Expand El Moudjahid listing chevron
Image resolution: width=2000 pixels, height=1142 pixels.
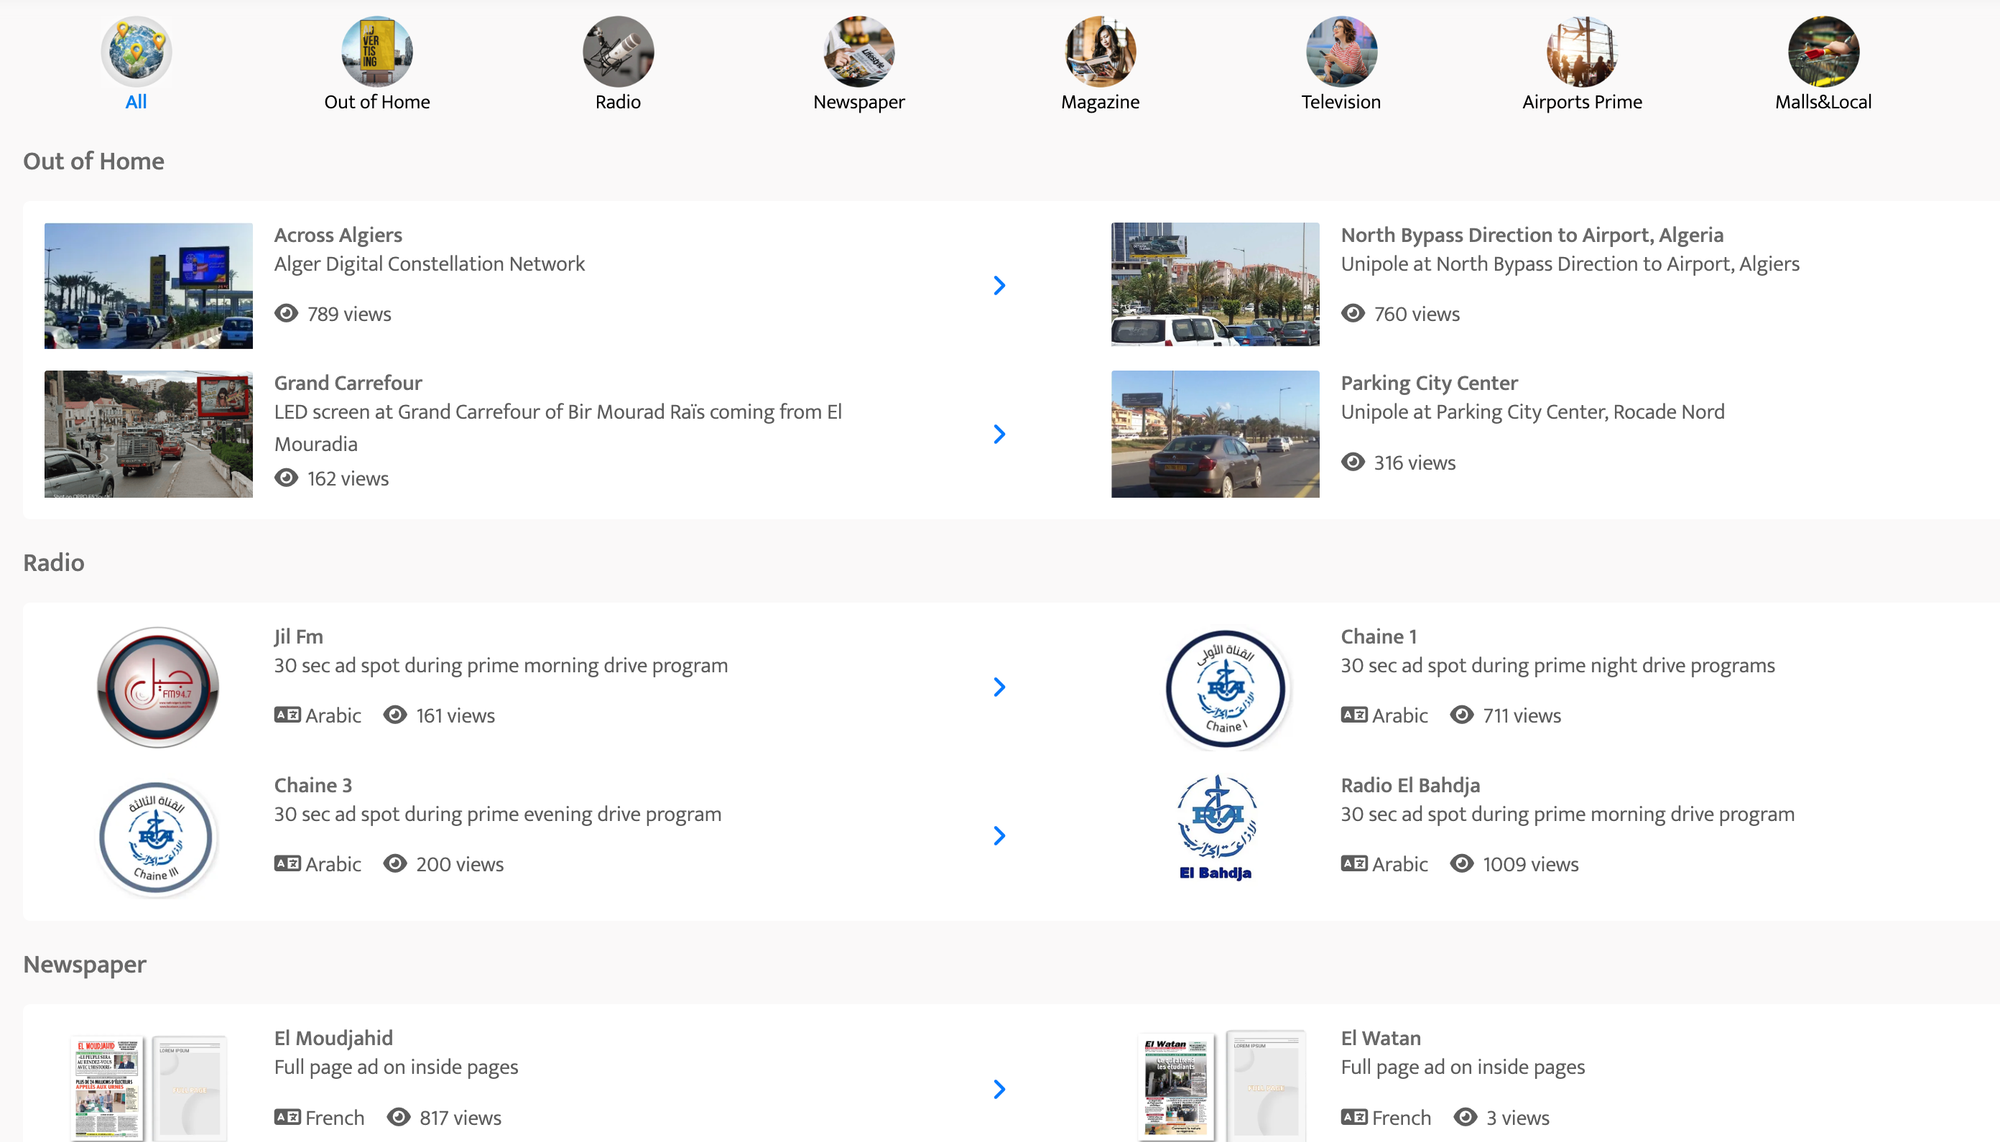[x=999, y=1089]
